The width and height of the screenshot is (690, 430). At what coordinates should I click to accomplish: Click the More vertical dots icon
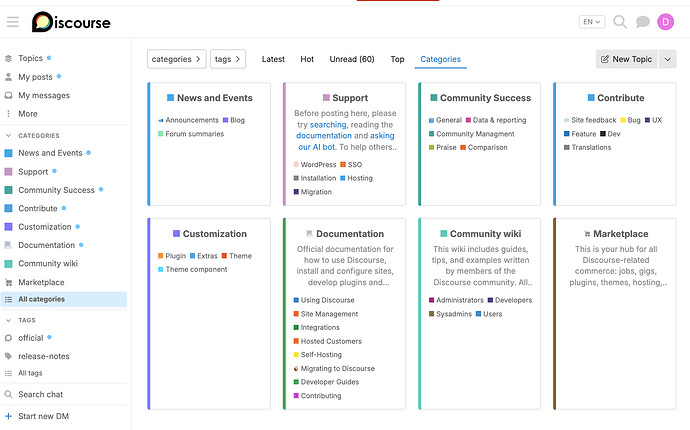click(x=8, y=114)
